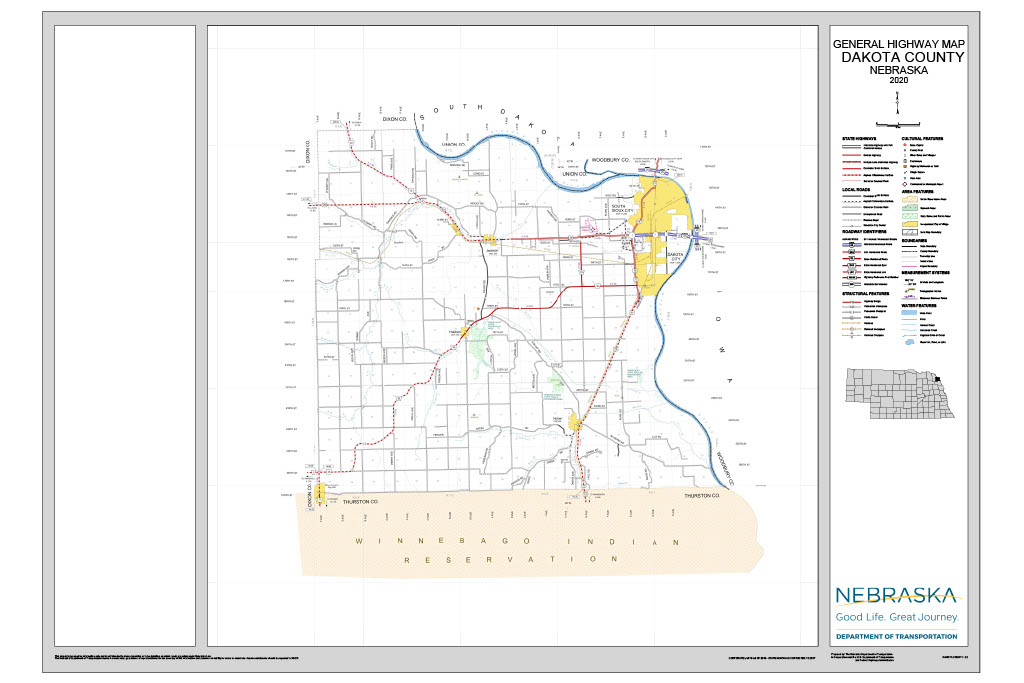Click the blank panel beside the map
The height and width of the screenshot is (683, 1024).
[125, 336]
